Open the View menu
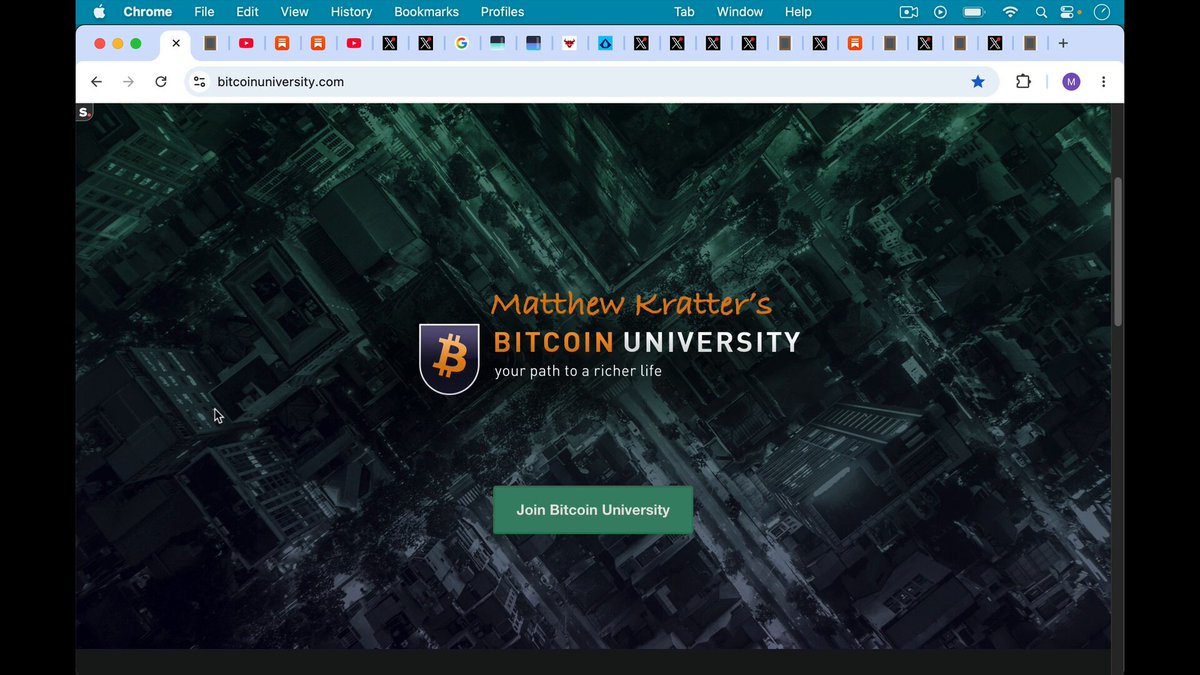This screenshot has height=675, width=1200. (294, 12)
